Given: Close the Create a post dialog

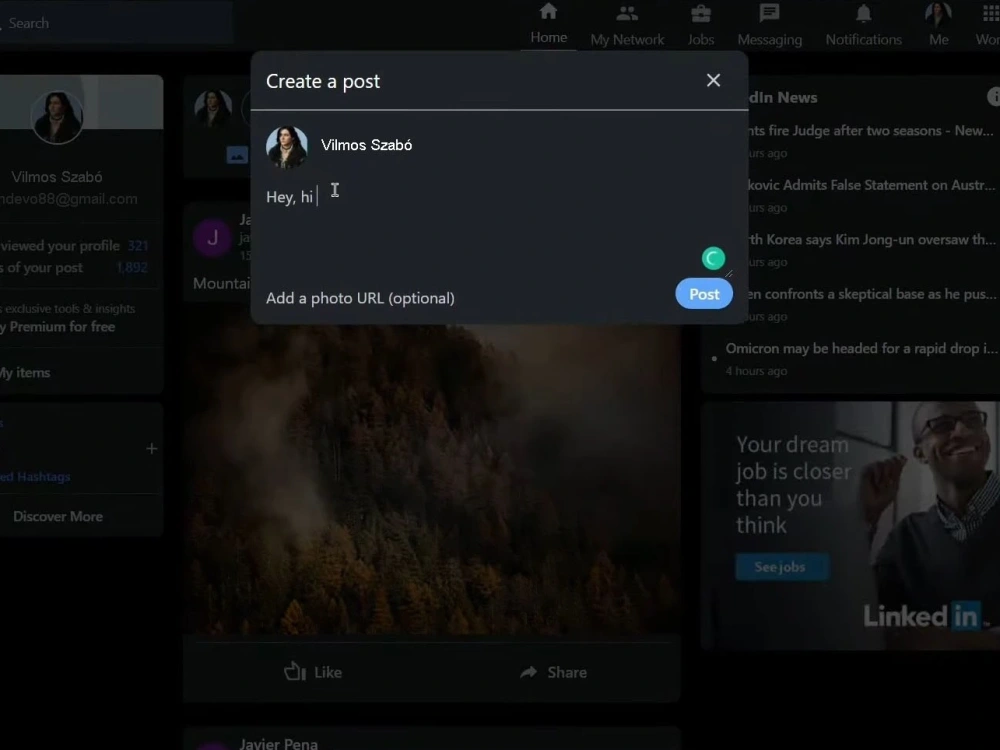Looking at the screenshot, I should 713,80.
